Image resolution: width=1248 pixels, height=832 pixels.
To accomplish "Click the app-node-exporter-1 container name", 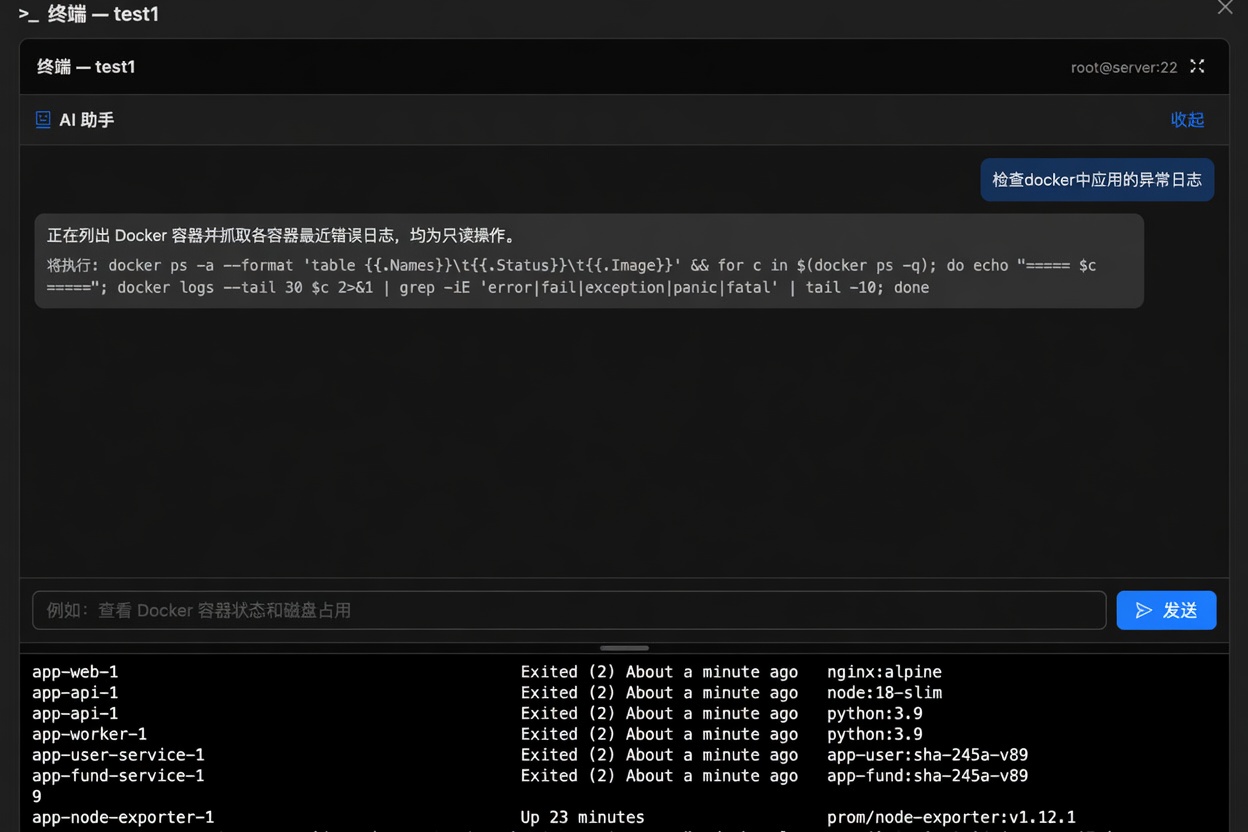I will [123, 817].
